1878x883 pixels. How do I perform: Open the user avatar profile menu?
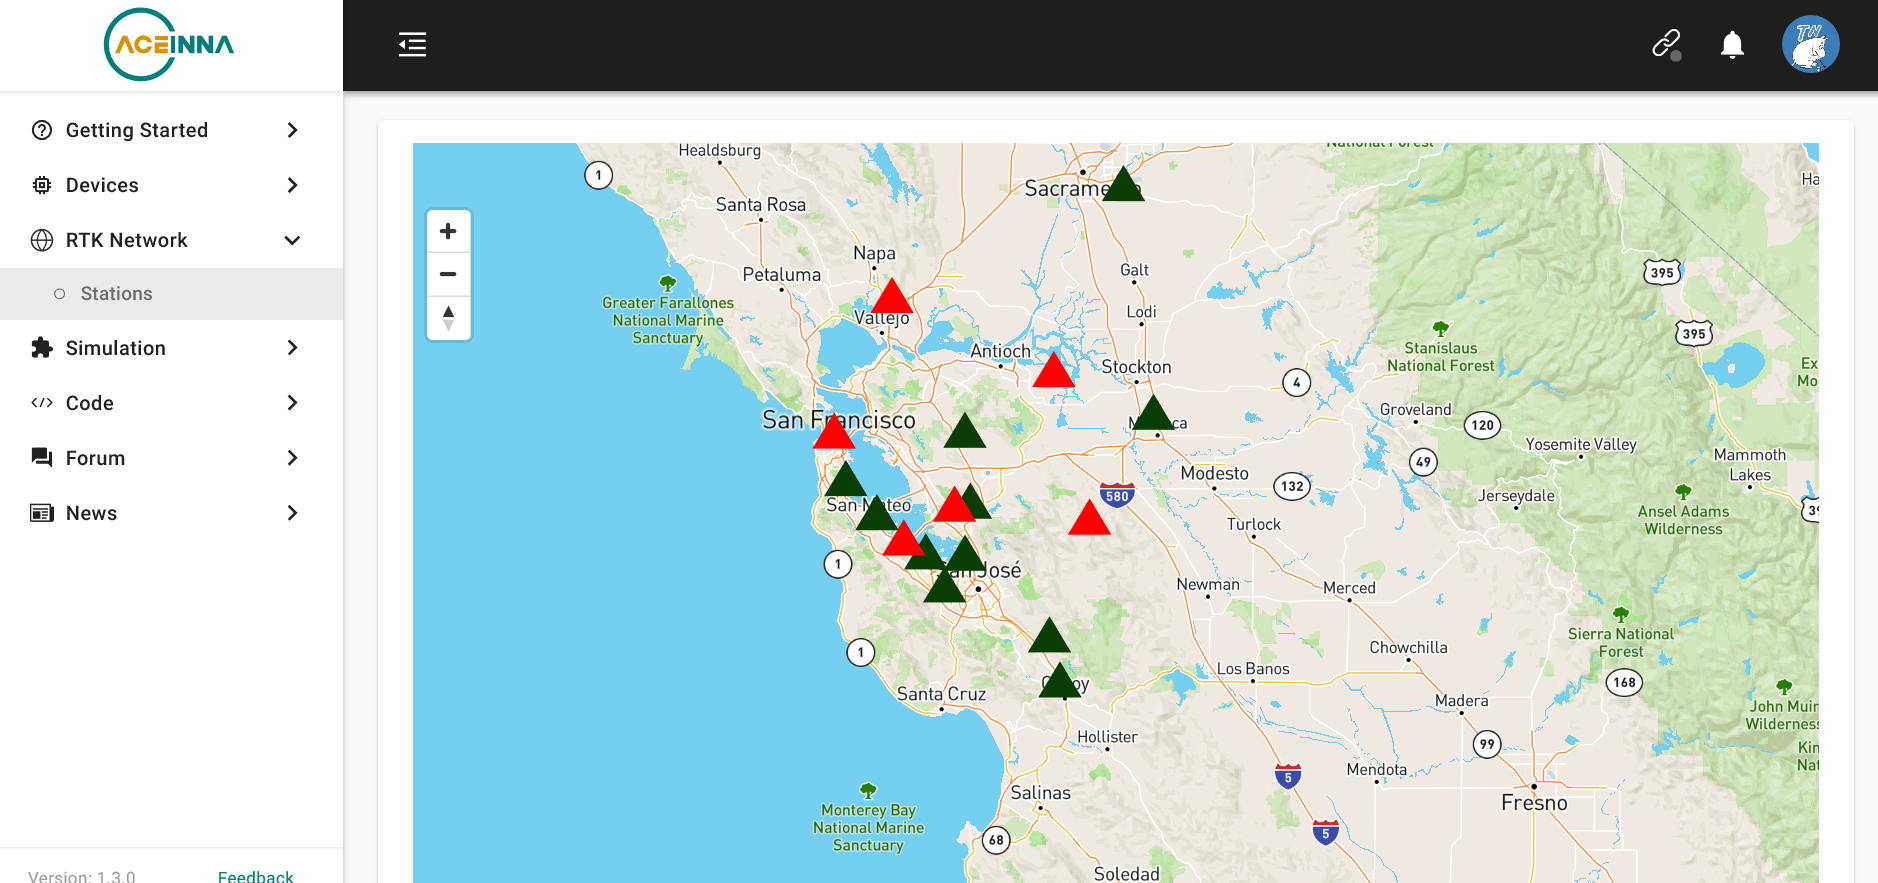(1810, 45)
